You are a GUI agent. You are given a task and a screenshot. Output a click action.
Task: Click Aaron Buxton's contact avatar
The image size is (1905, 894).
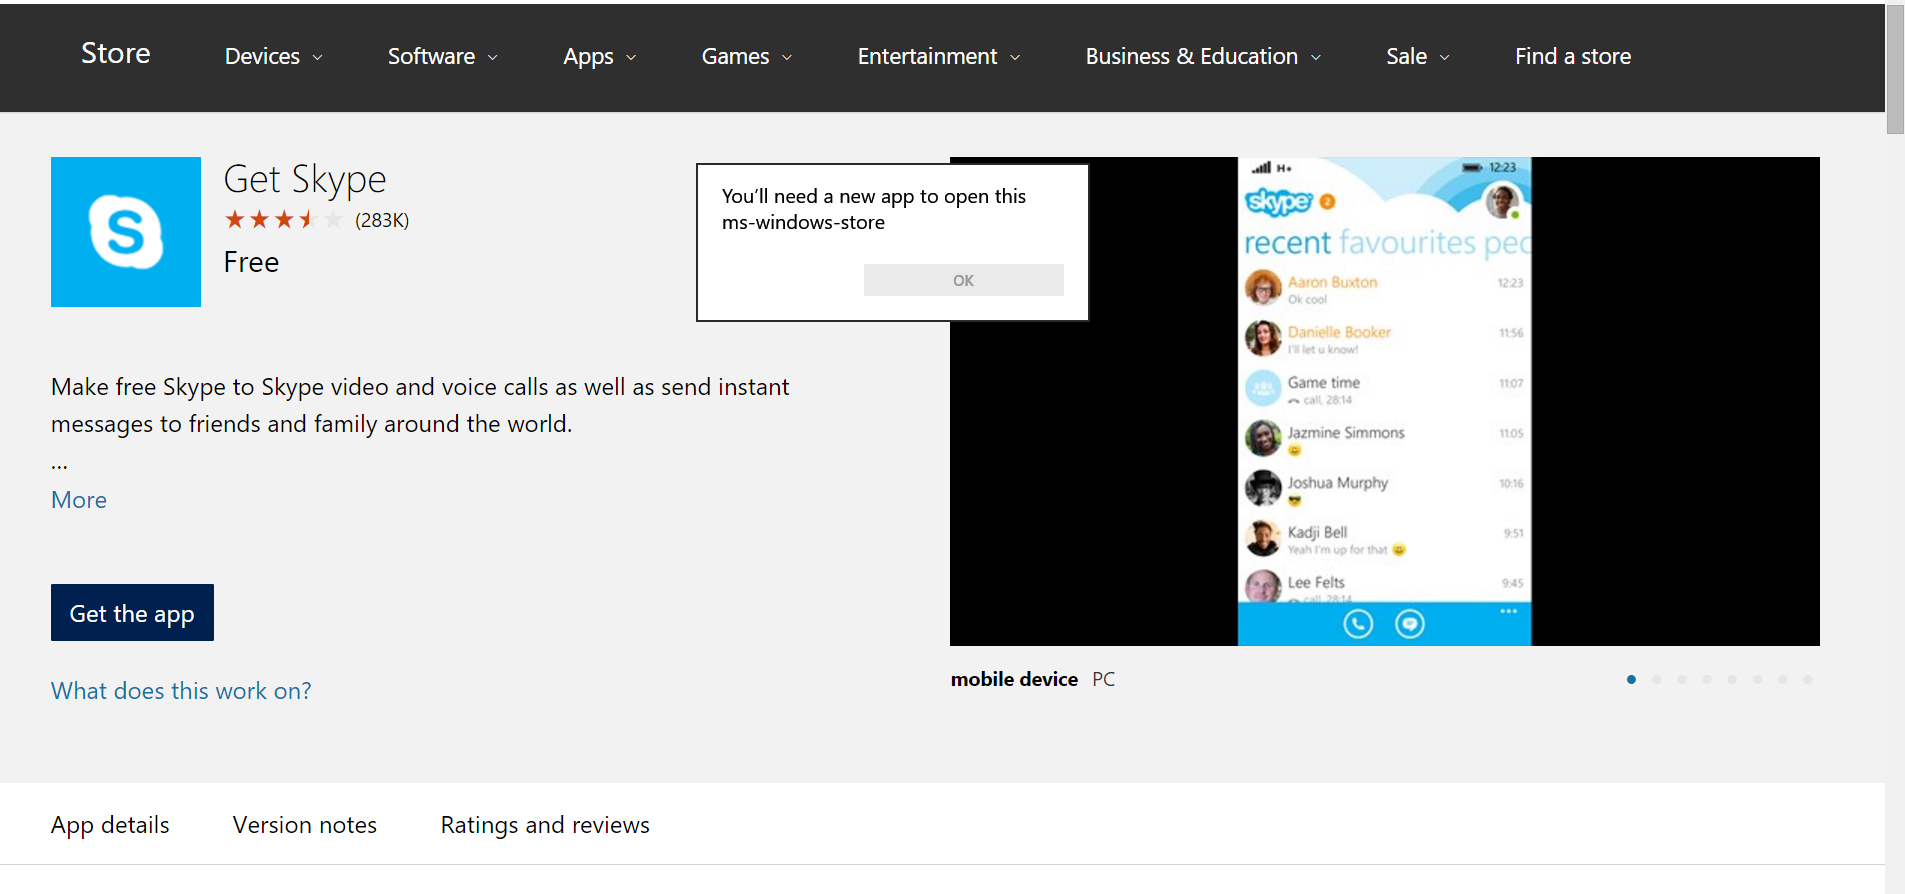pos(1263,288)
